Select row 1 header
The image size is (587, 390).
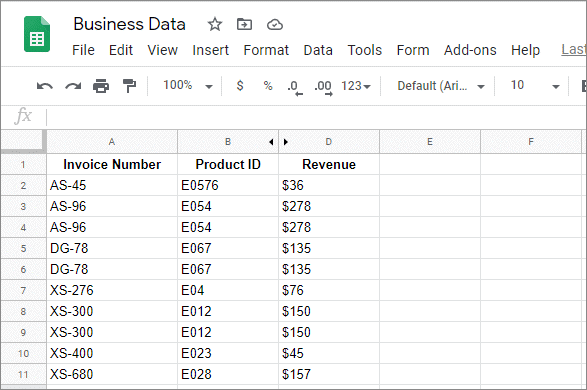pos(23,164)
